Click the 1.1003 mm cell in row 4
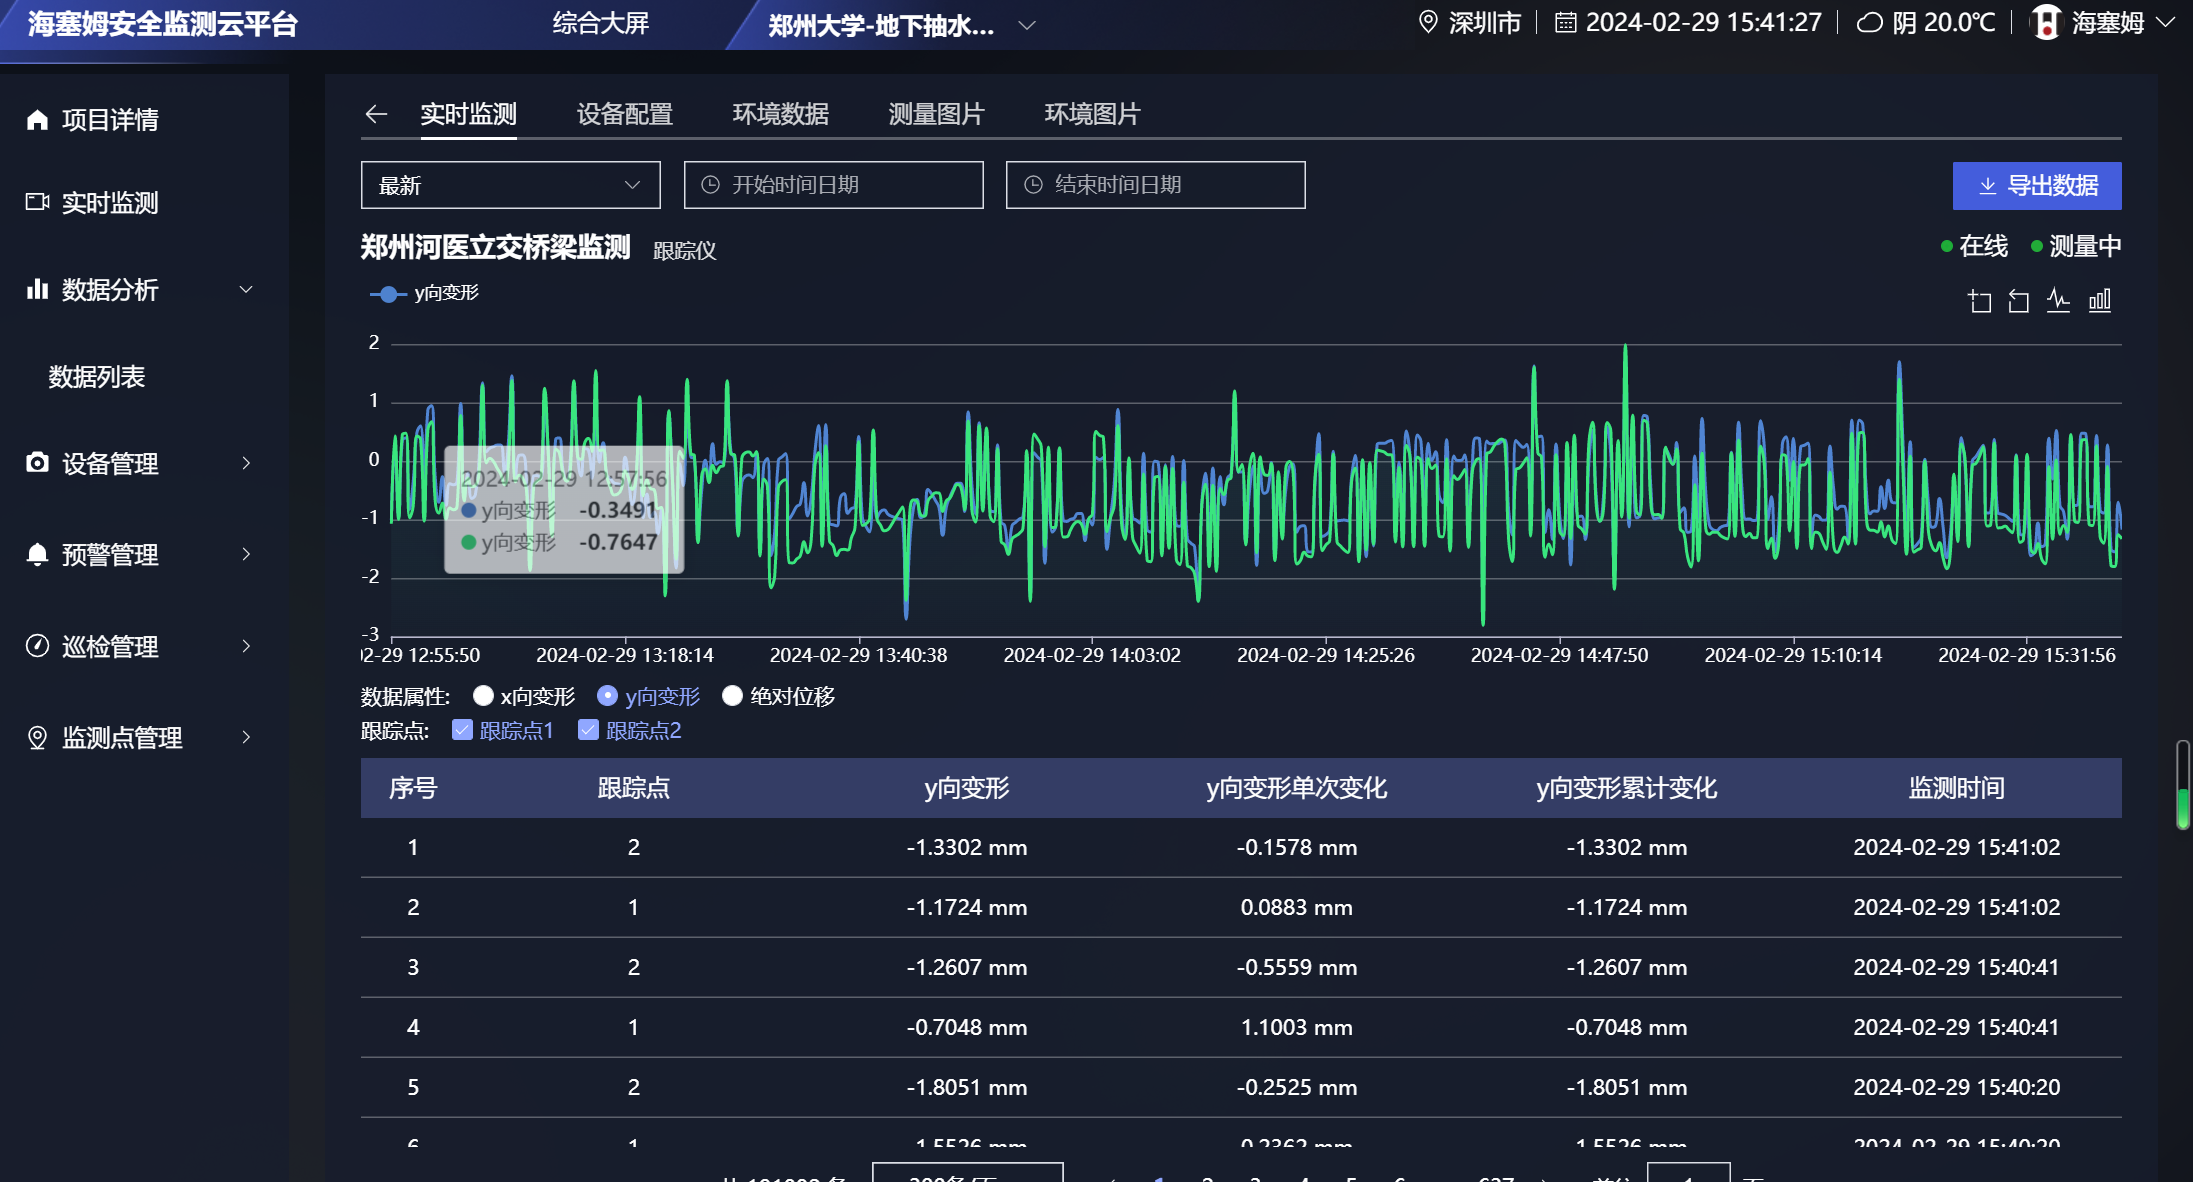Viewport: 2193px width, 1182px height. coord(1296,1027)
